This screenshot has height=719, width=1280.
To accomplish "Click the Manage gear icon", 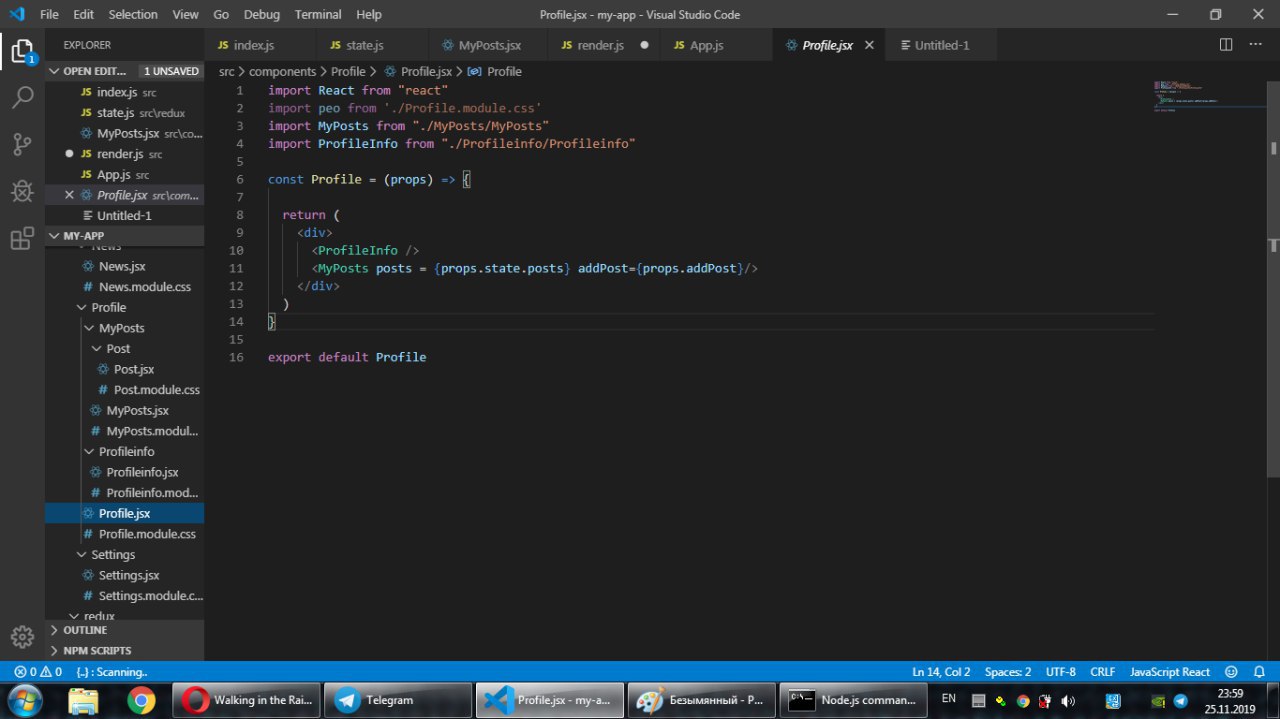I will [x=22, y=637].
